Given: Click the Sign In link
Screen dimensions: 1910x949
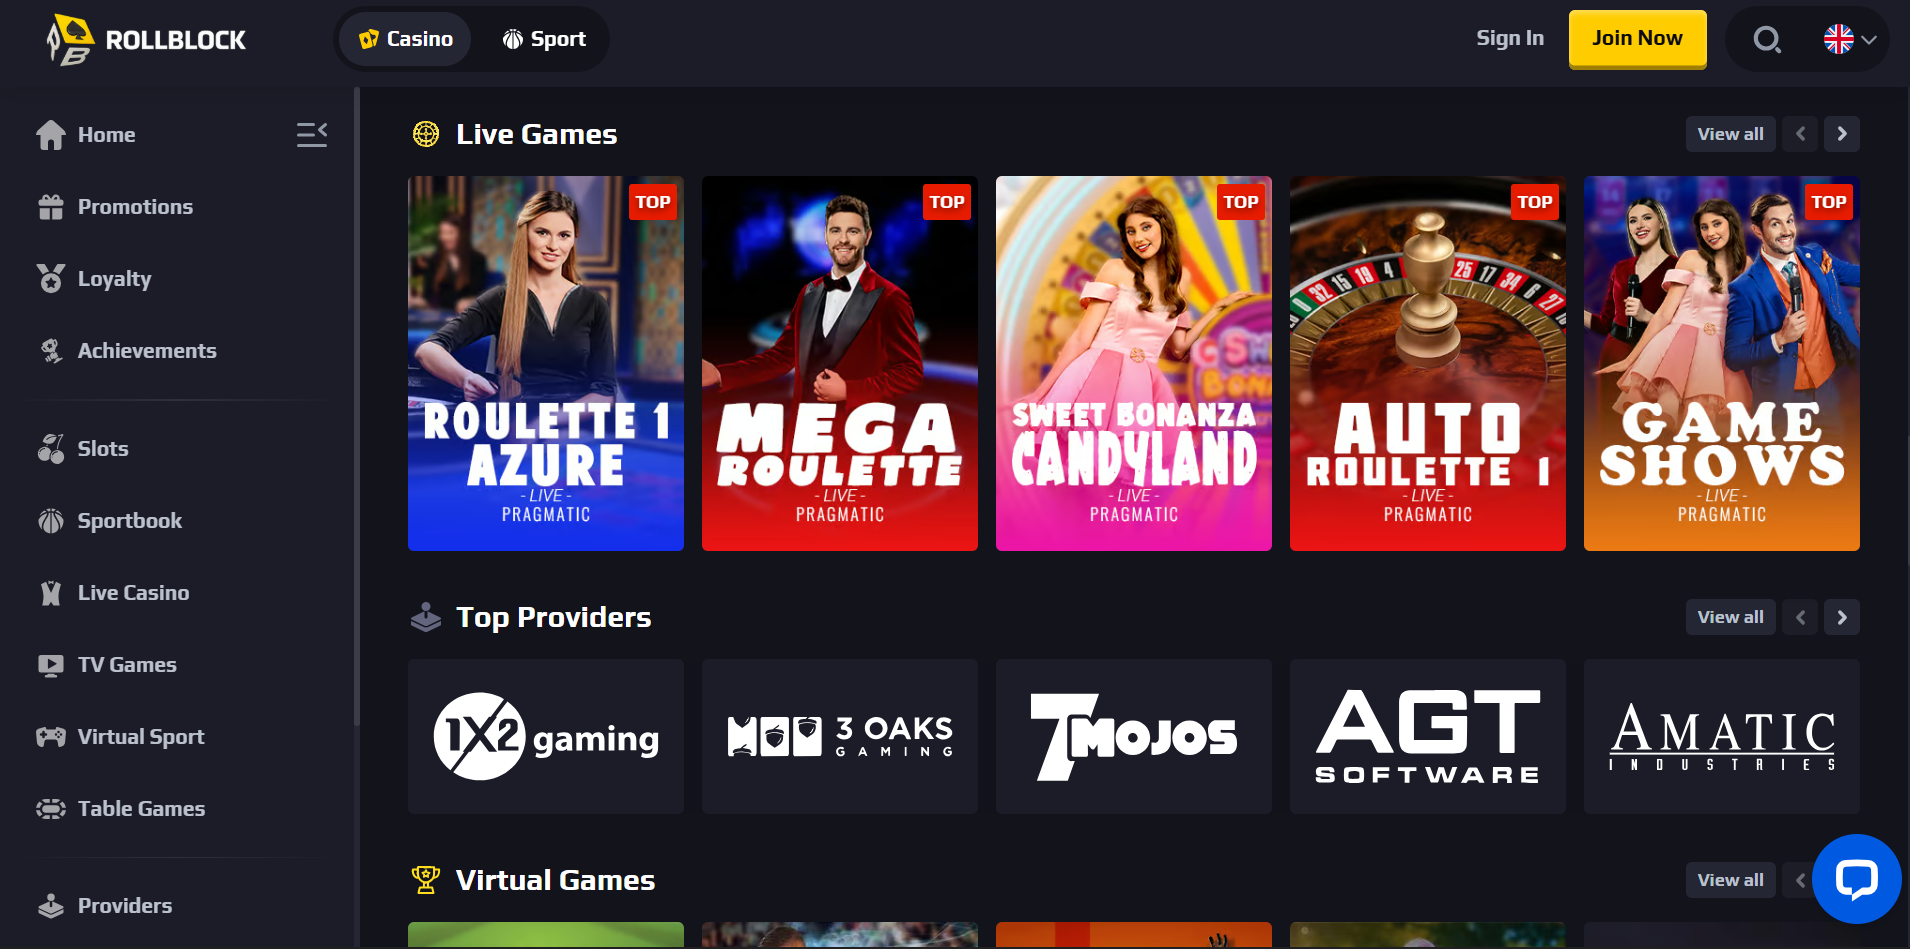Looking at the screenshot, I should pos(1510,38).
